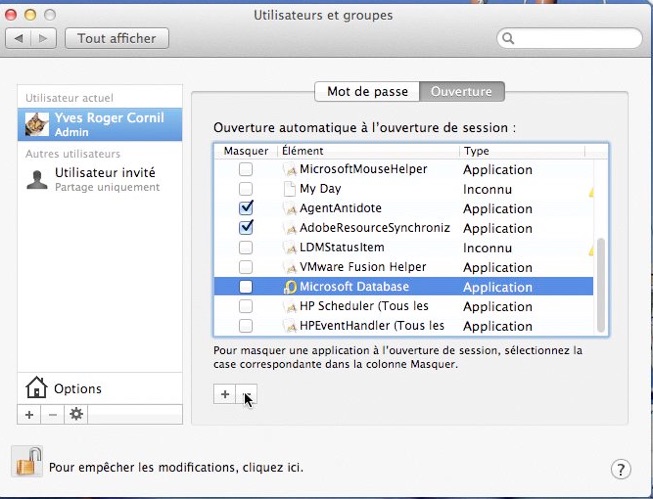Click the lock icon to prevent changes
This screenshot has width=653, height=499.
point(27,462)
